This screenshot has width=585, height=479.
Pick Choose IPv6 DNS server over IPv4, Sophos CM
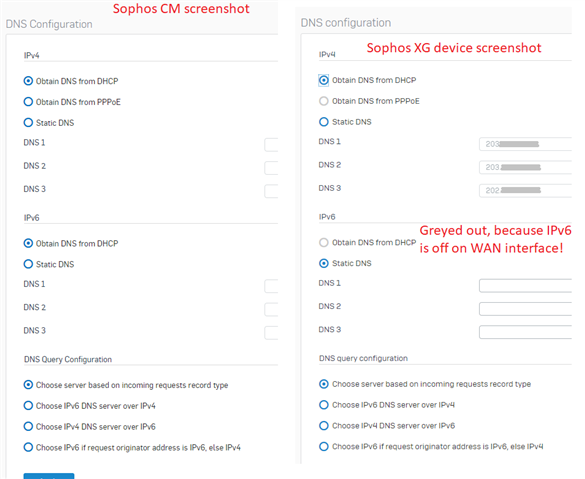tap(28, 406)
